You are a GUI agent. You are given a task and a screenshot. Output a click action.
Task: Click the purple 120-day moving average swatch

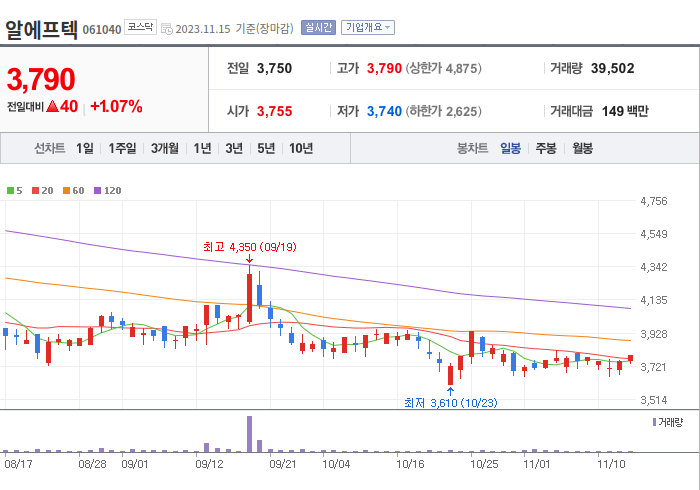97,191
